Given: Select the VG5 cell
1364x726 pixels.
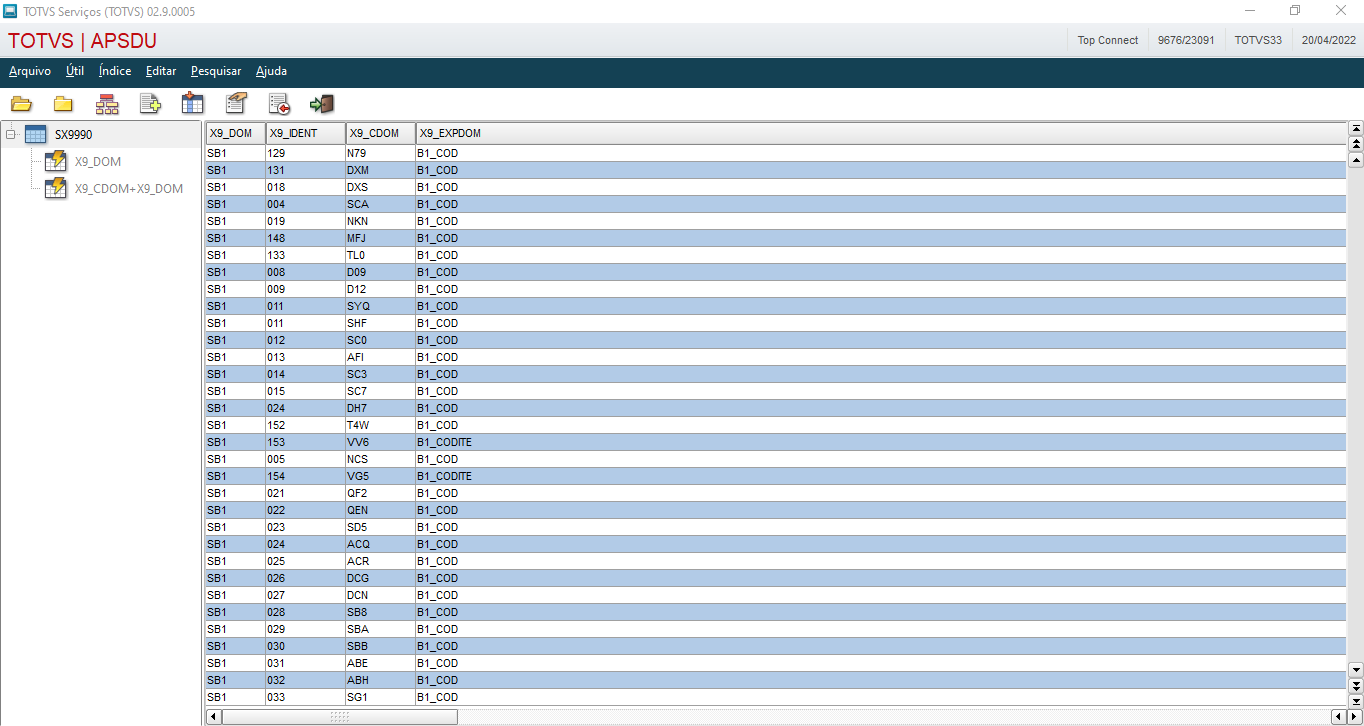Looking at the screenshot, I should click(380, 476).
